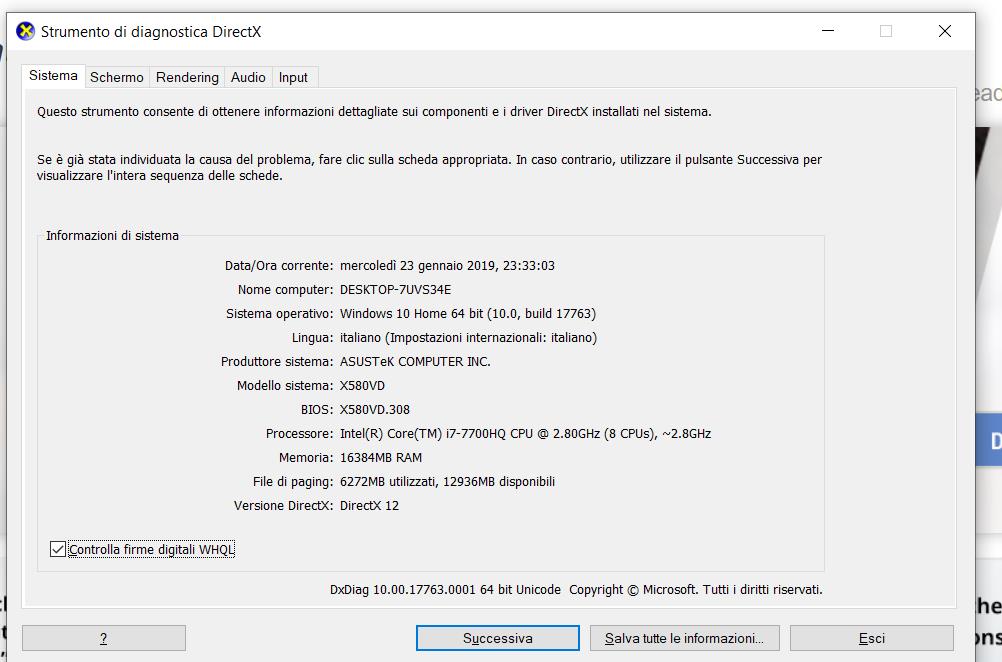Click the Data/Ora corrente label

point(279,265)
